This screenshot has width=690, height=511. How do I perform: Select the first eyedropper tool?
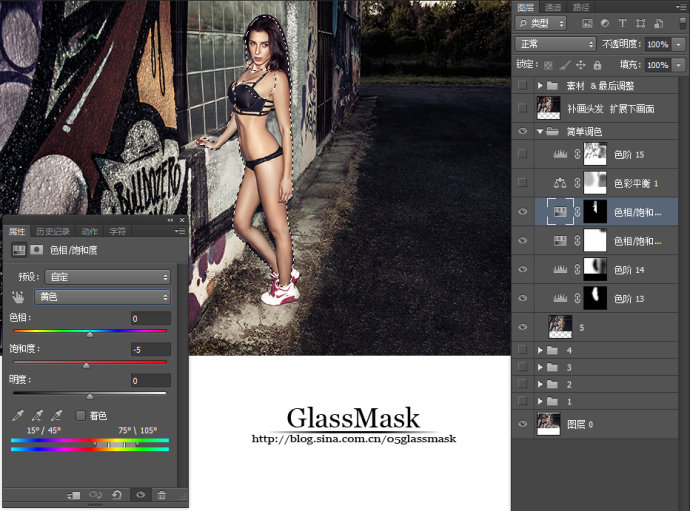coord(18,415)
